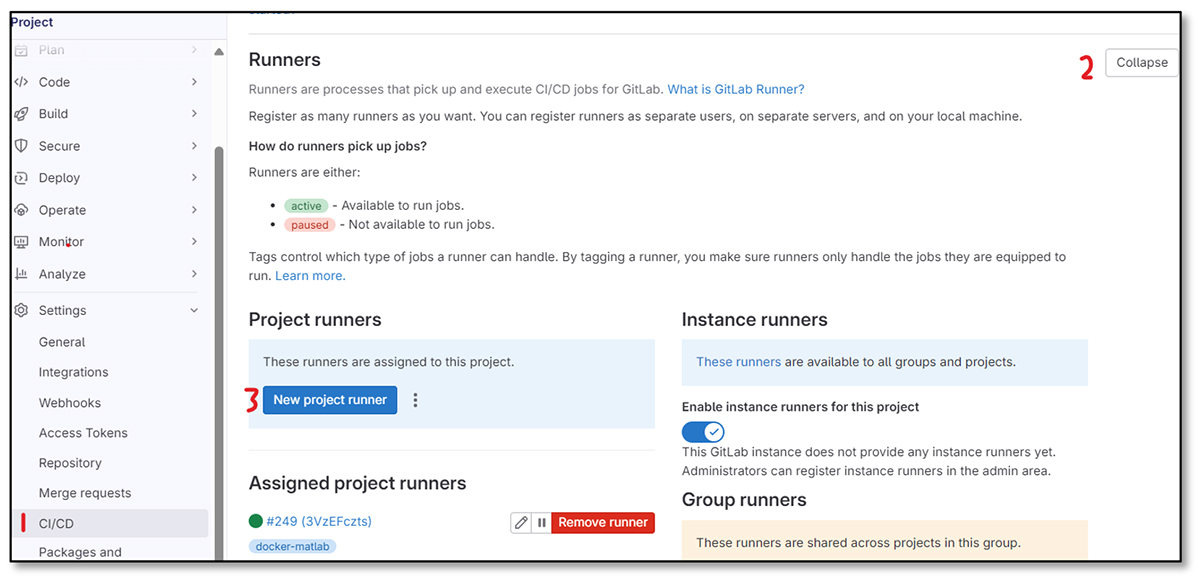Image resolution: width=1200 pixels, height=580 pixels.
Task: Click the green status dot of runner #249
Action: click(x=257, y=521)
